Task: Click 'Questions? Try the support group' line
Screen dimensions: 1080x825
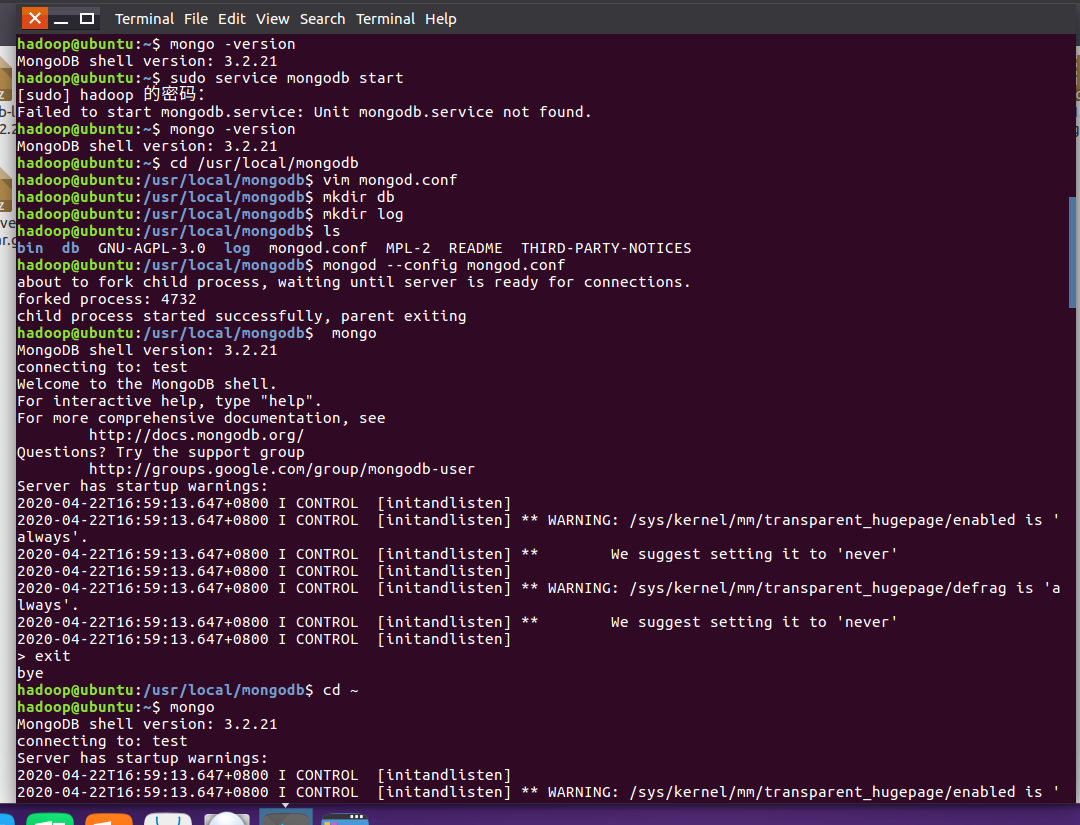Action: 160,452
